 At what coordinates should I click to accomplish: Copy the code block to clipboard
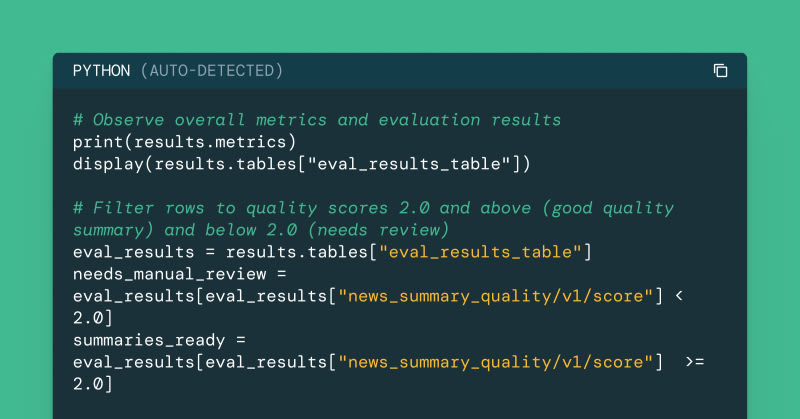coord(720,70)
